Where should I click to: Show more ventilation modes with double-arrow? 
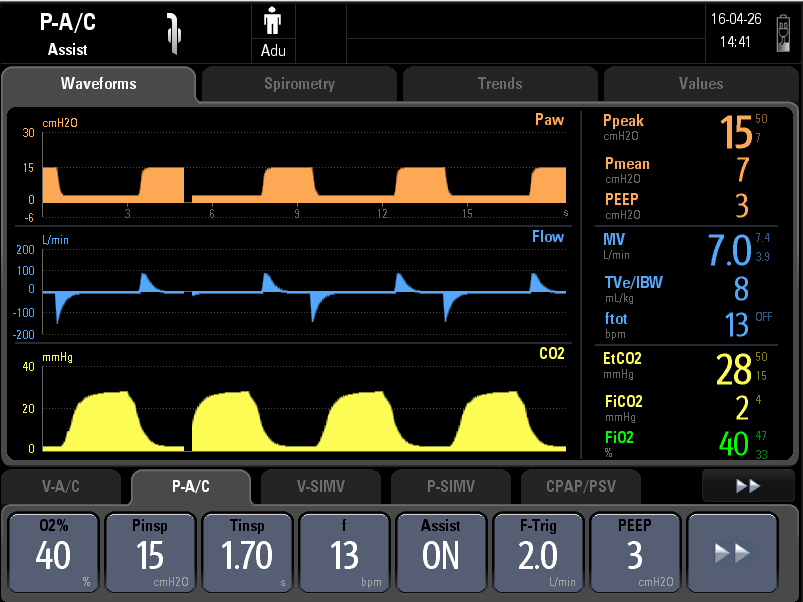pyautogui.click(x=748, y=486)
